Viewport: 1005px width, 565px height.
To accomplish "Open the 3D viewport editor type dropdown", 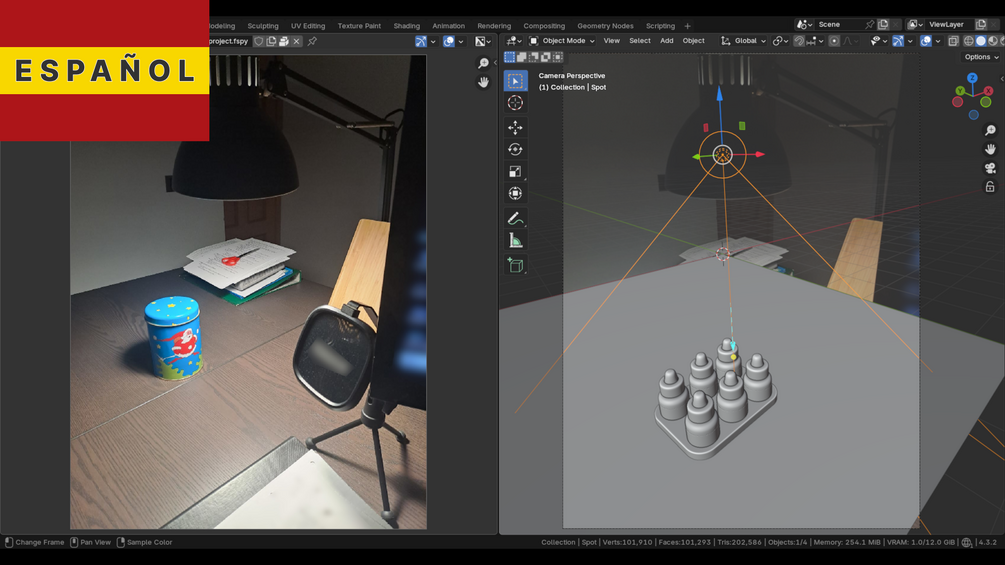I will (514, 41).
